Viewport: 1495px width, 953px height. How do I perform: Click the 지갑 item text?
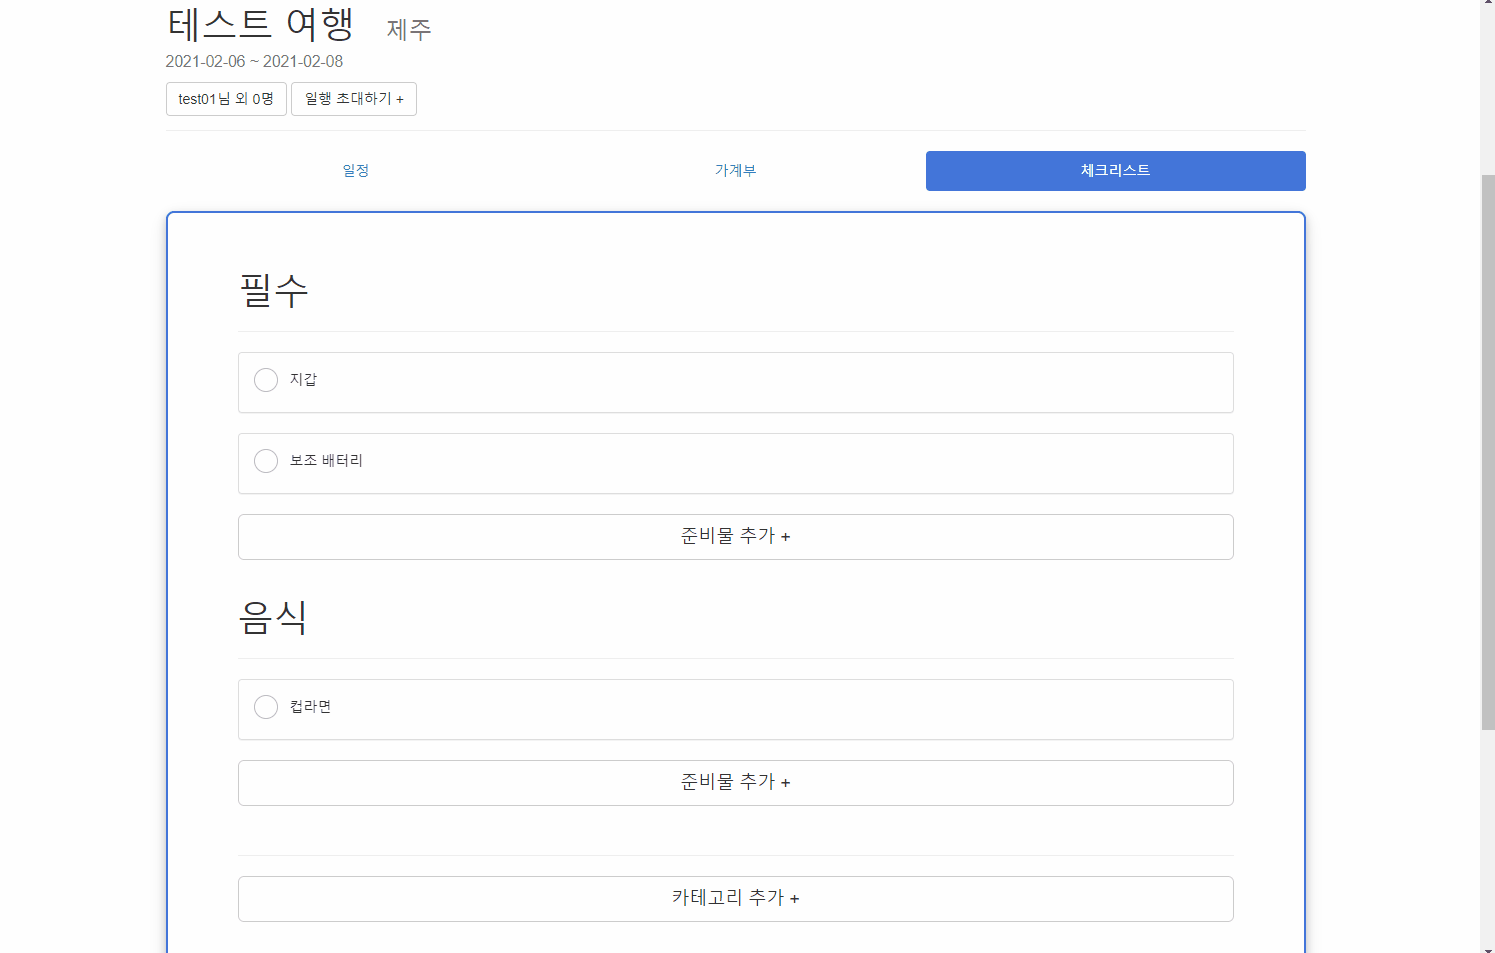point(303,379)
